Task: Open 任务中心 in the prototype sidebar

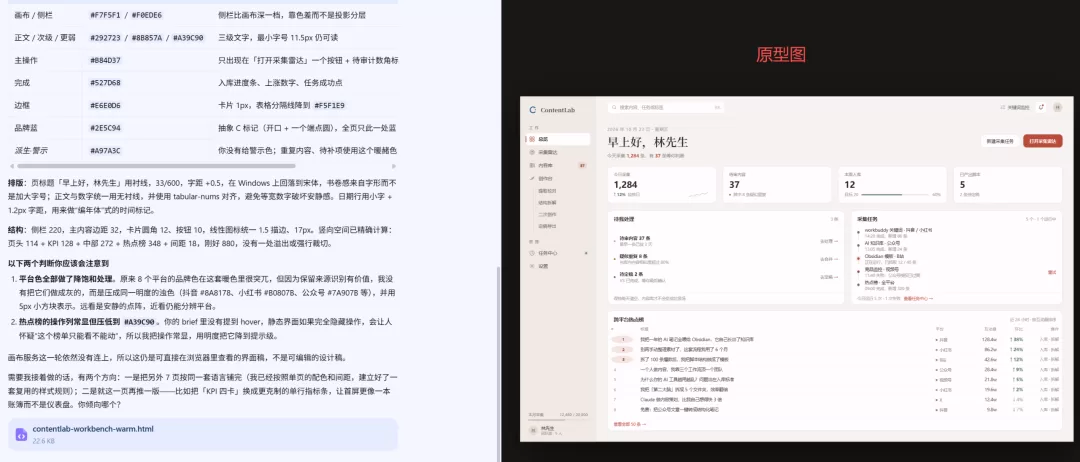Action: [x=559, y=253]
